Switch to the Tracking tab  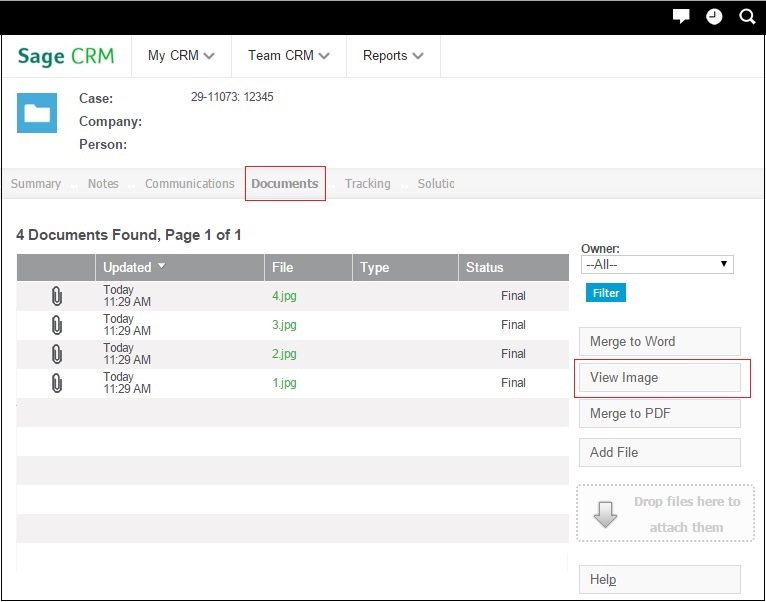click(x=367, y=184)
